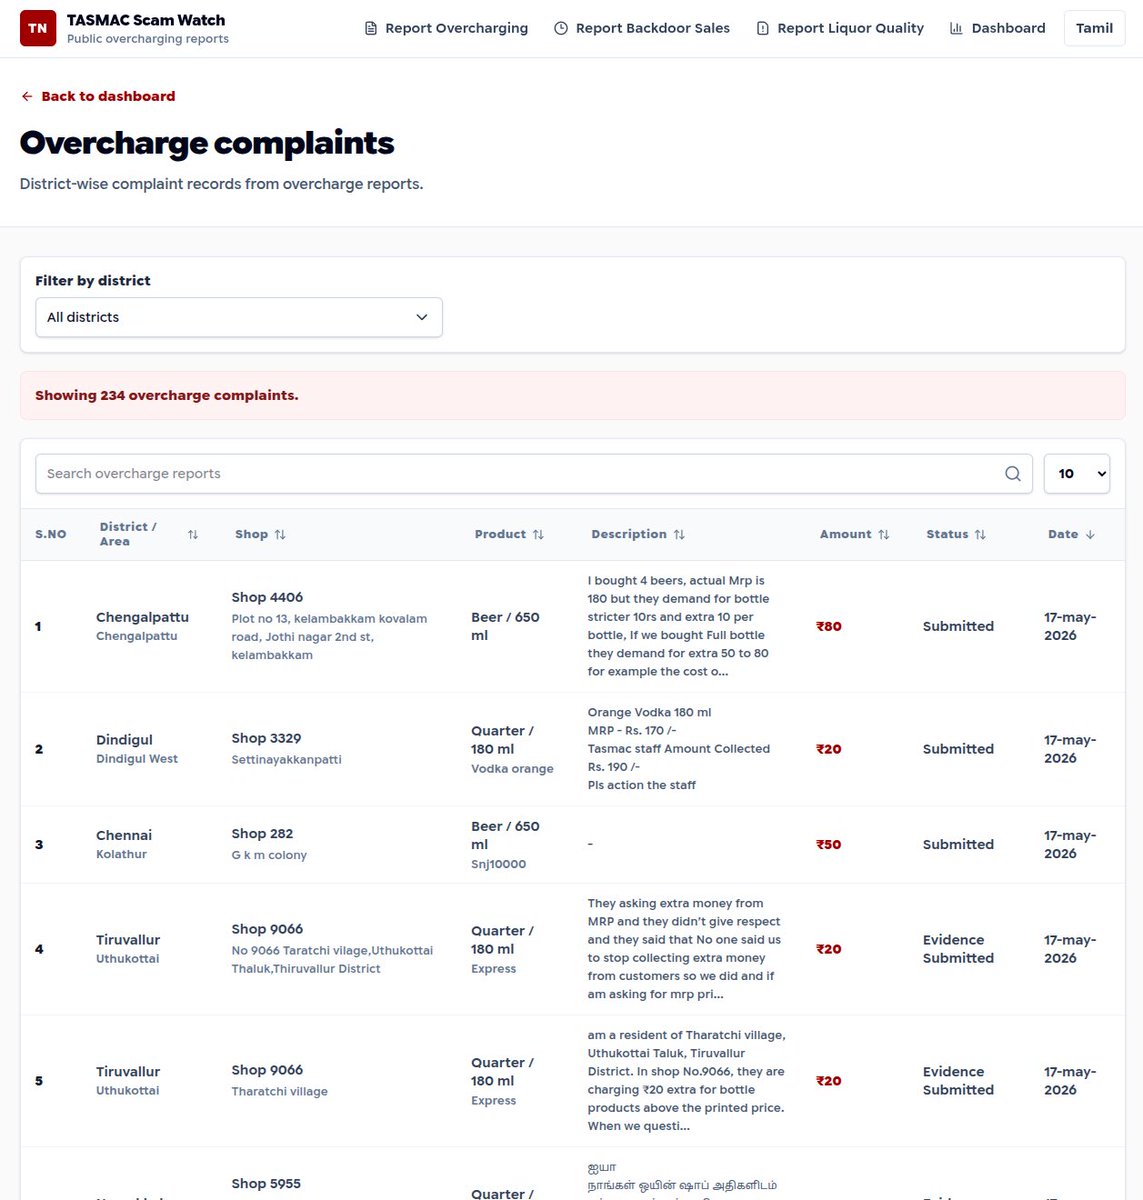Click the Filter by district label
The height and width of the screenshot is (1200, 1143).
click(93, 281)
